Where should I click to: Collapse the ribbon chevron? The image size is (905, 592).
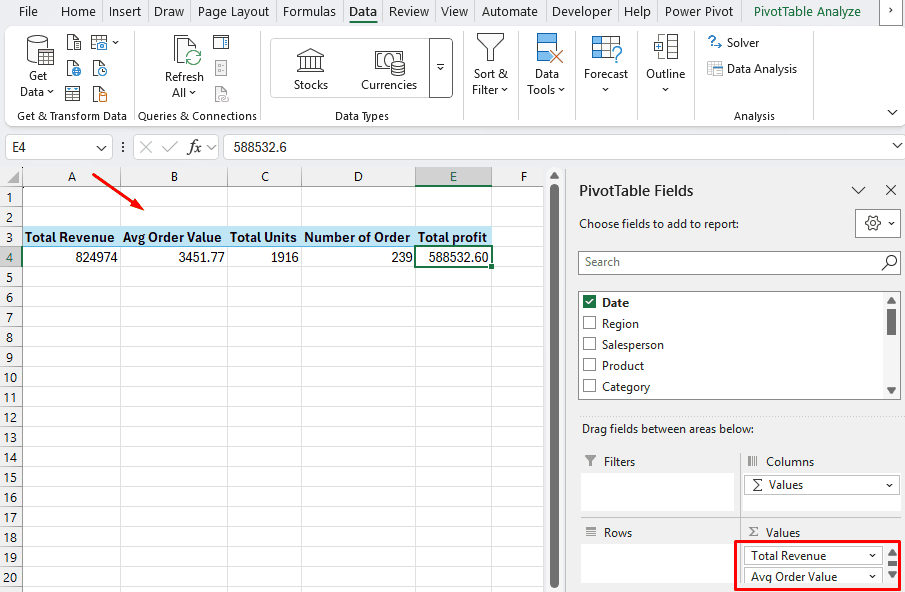[x=892, y=112]
